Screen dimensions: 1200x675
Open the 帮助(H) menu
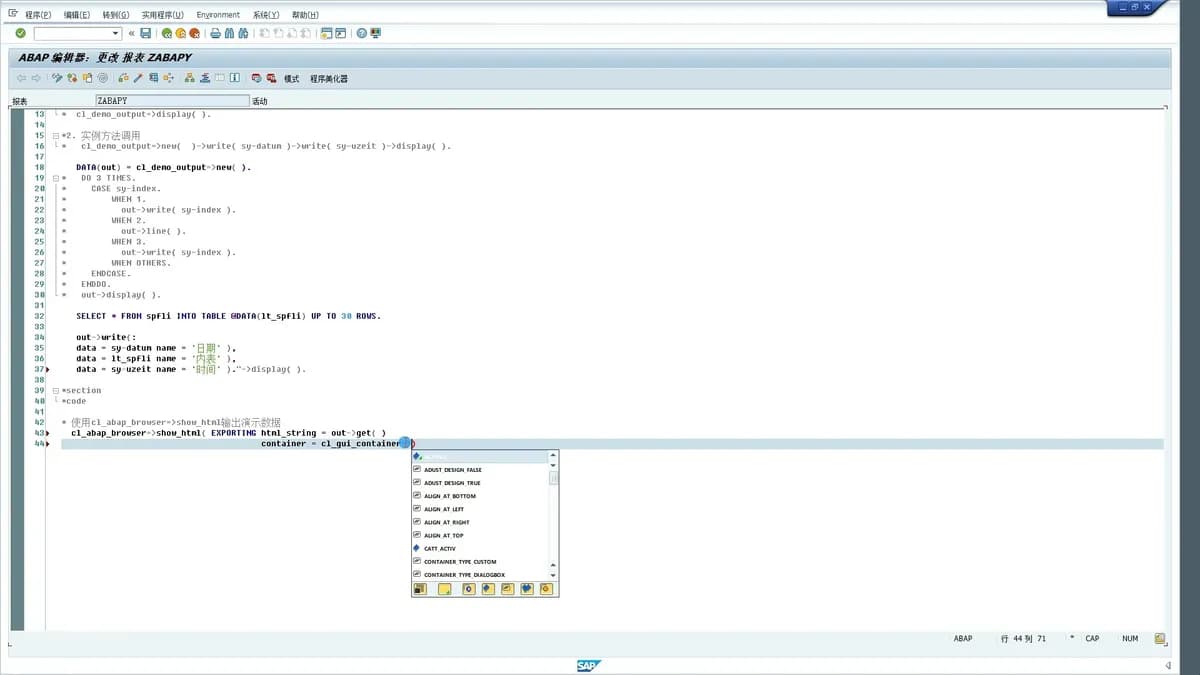[x=305, y=15]
